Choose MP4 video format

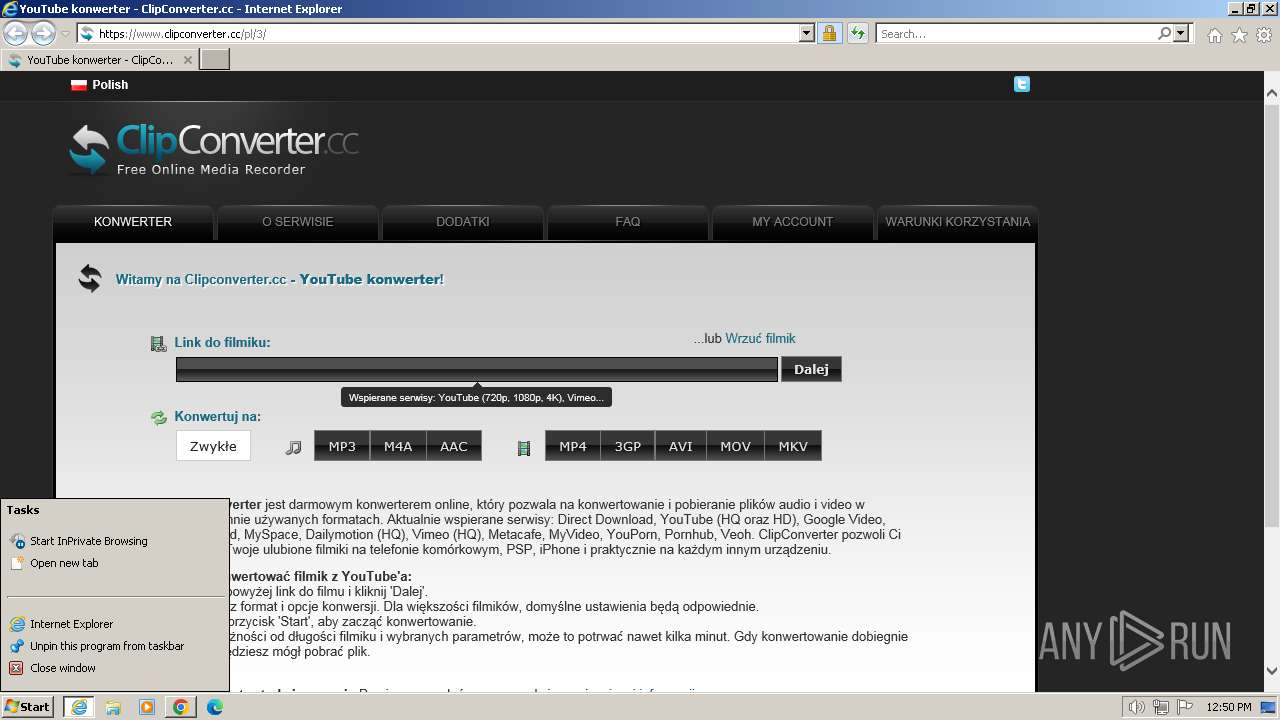[573, 446]
